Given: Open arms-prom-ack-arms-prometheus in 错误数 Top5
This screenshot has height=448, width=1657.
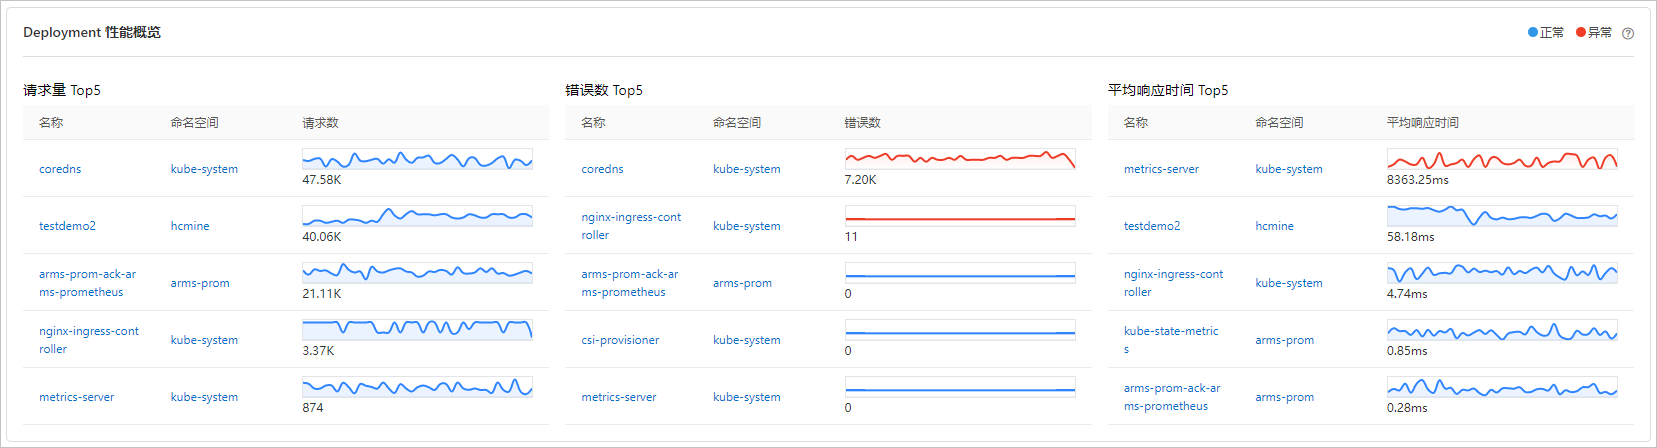Looking at the screenshot, I should [x=630, y=283].
